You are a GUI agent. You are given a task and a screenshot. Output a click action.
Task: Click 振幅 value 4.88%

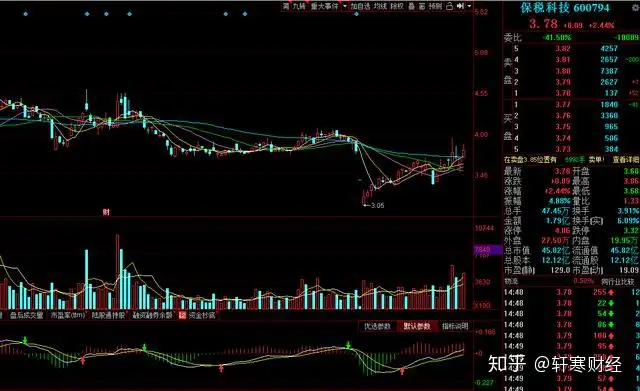559,201
